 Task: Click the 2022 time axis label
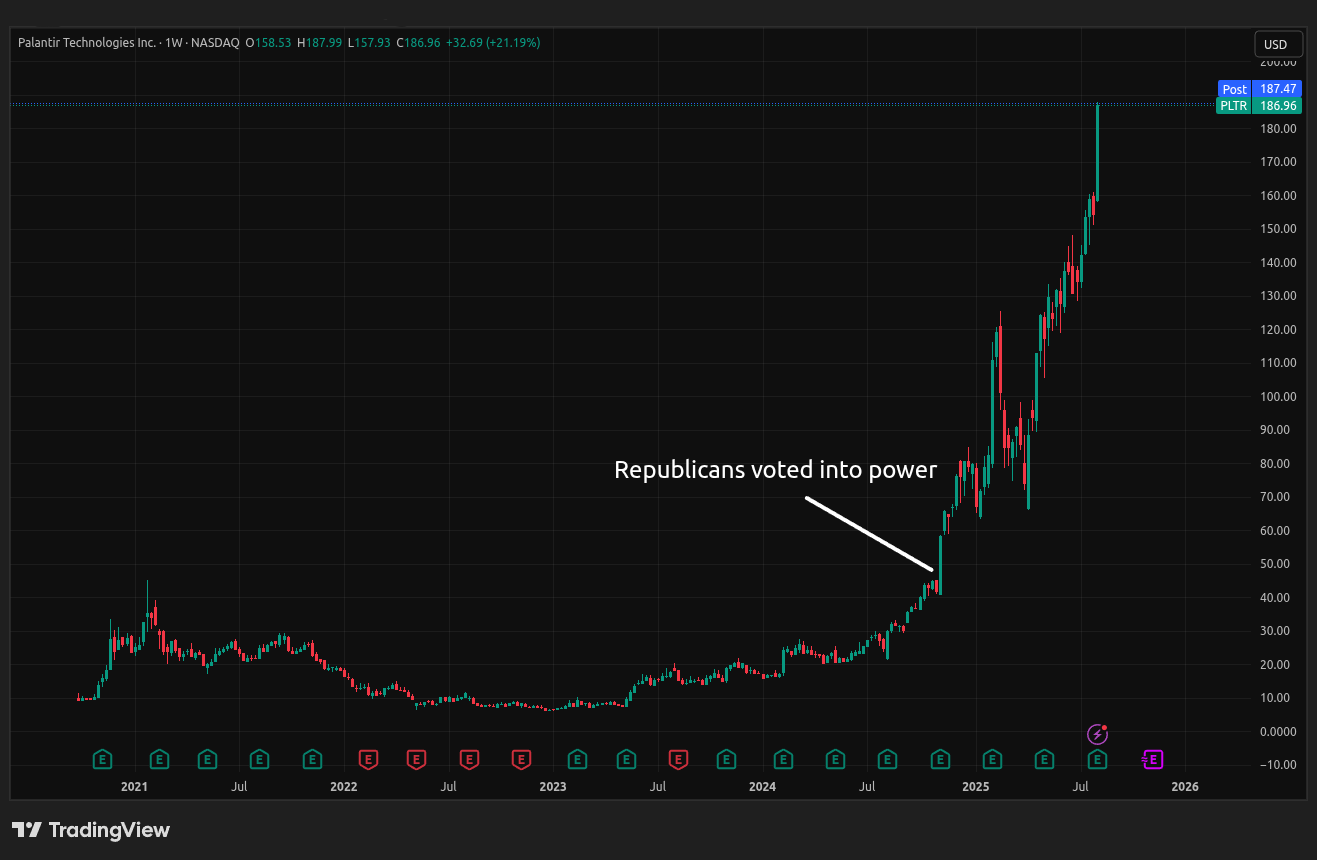[x=343, y=787]
